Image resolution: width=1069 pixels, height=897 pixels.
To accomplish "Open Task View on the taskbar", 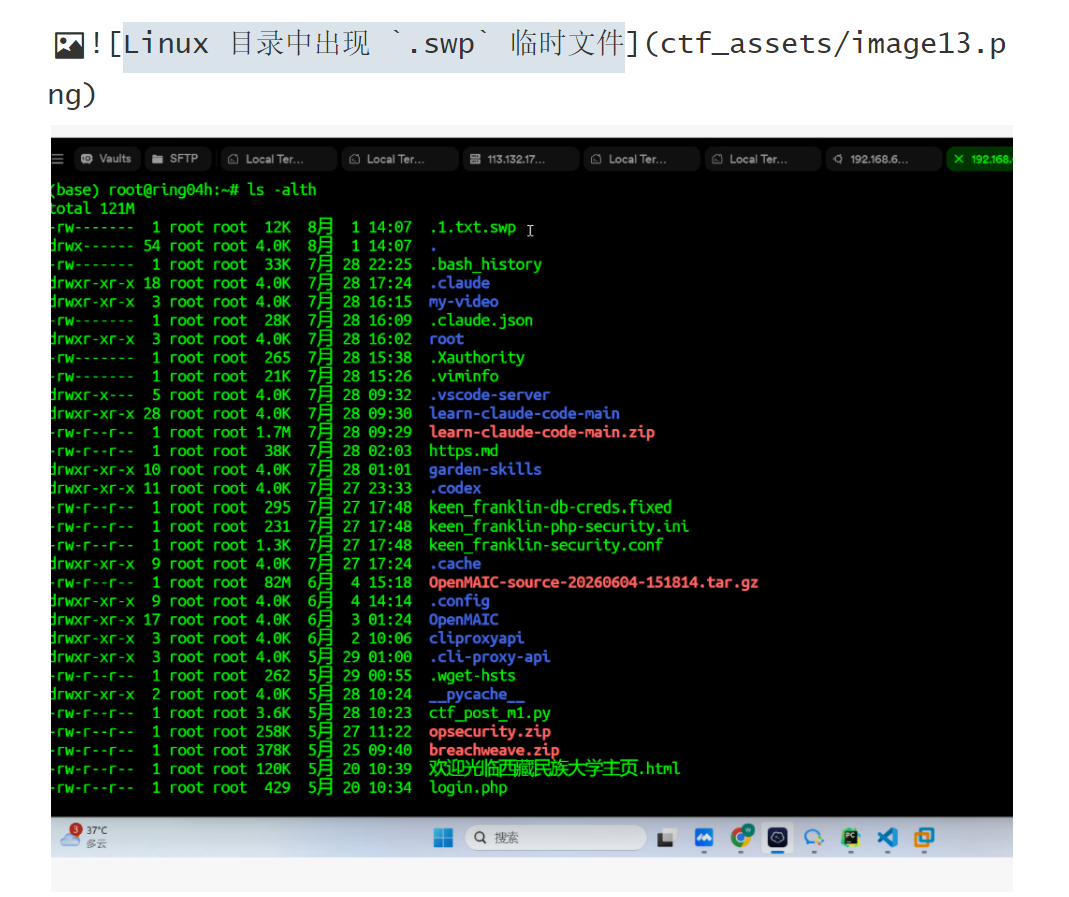I will [x=665, y=838].
